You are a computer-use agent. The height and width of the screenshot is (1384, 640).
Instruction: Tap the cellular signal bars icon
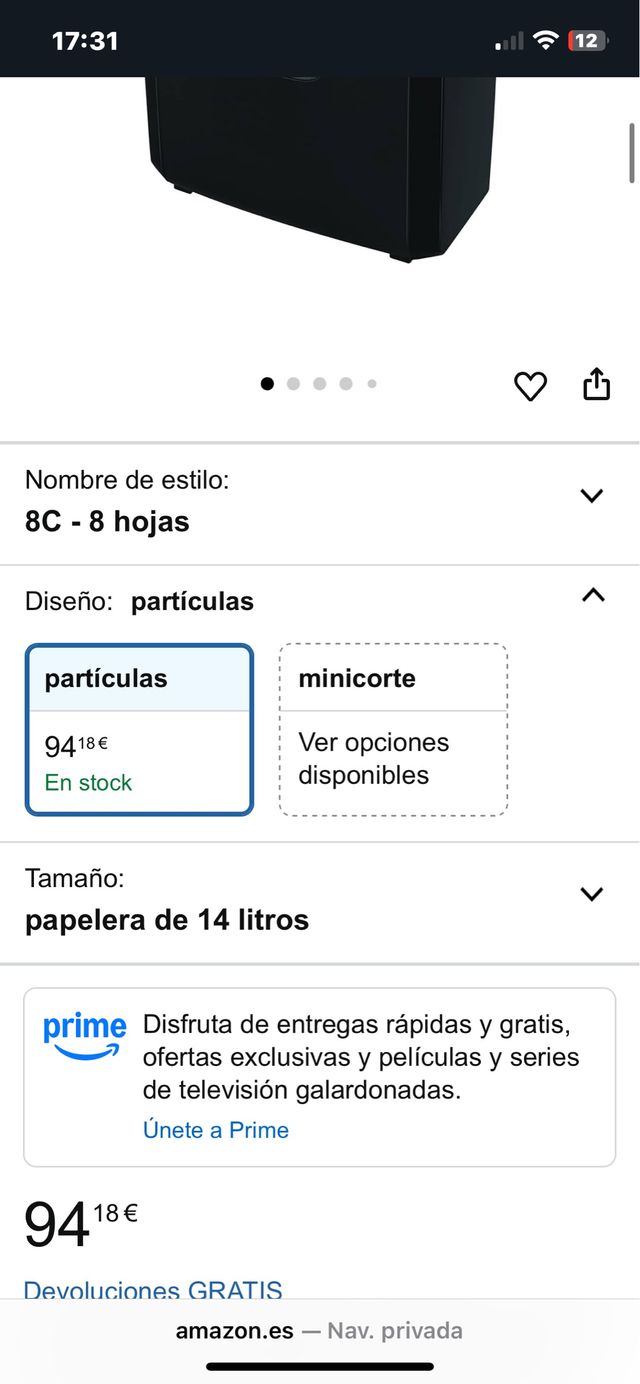click(x=509, y=41)
